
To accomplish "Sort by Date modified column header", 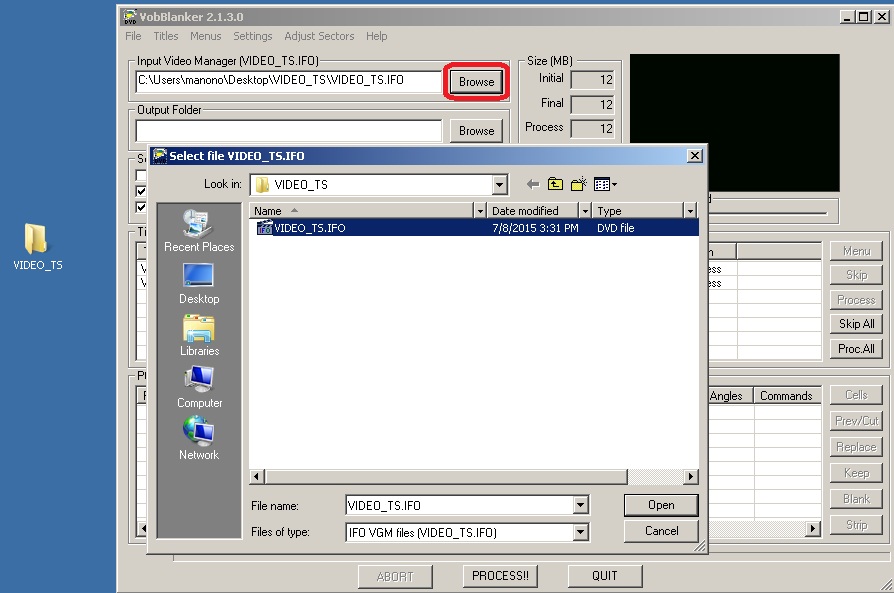I will pyautogui.click(x=533, y=211).
